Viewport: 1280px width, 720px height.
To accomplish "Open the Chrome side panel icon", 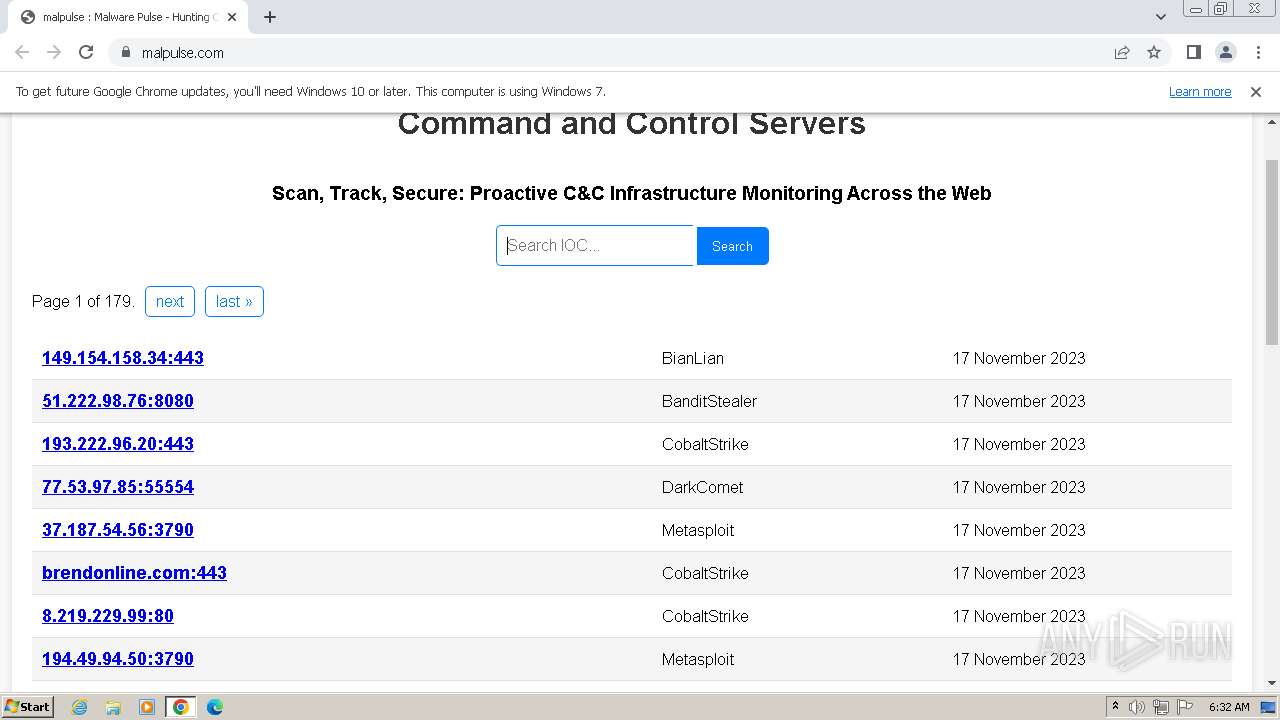I will tap(1193, 52).
